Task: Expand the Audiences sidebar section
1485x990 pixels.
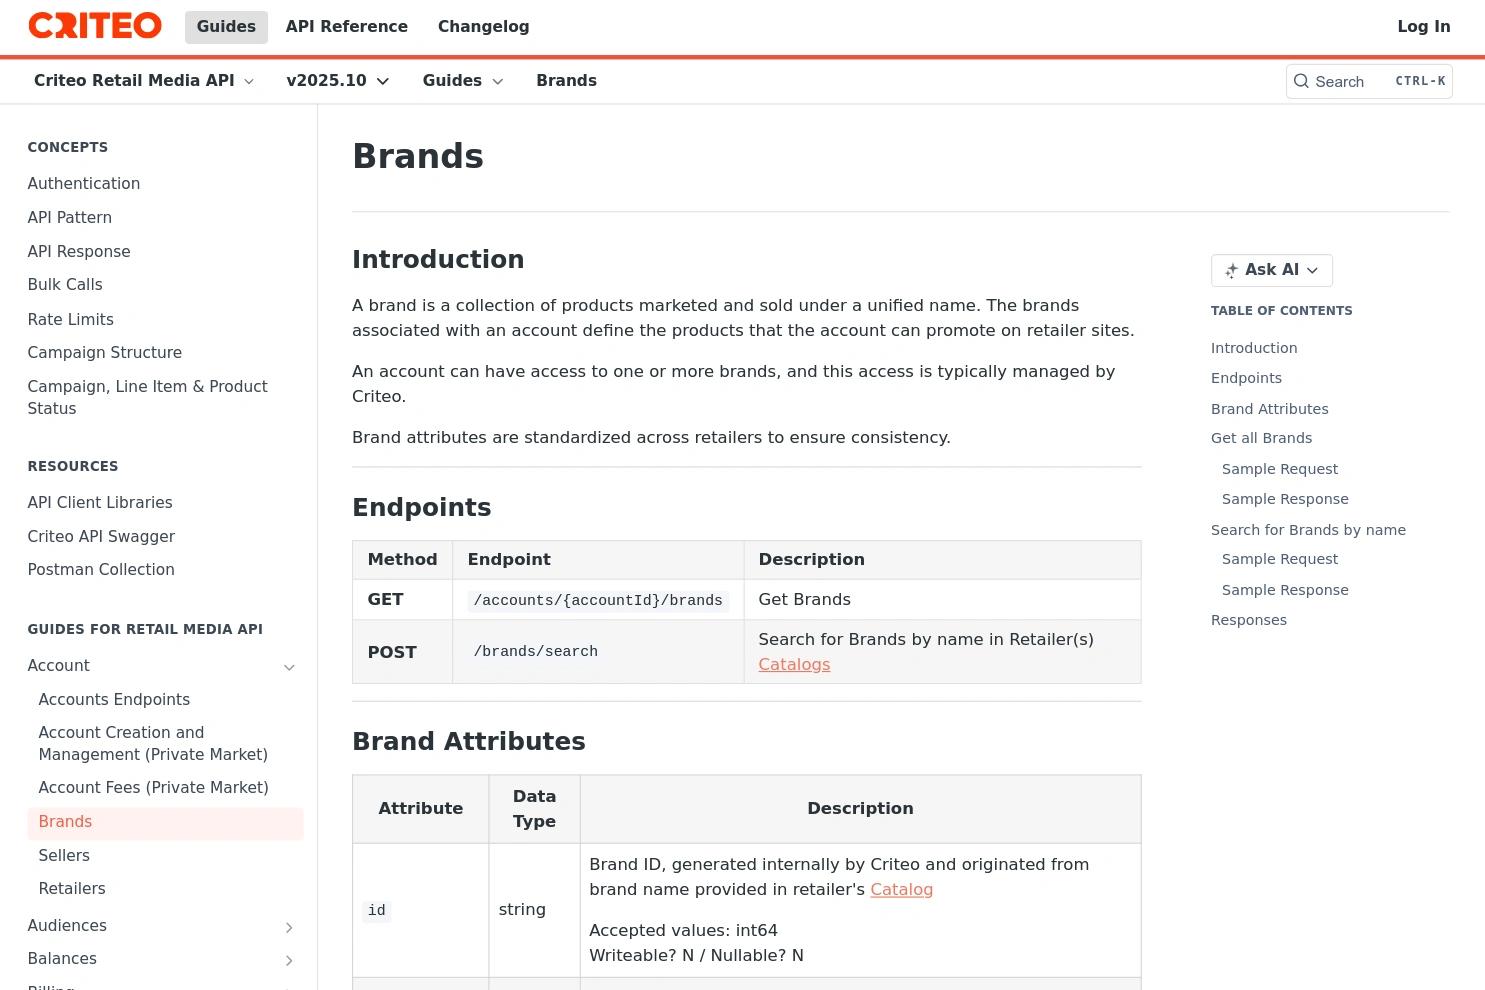Action: click(289, 927)
